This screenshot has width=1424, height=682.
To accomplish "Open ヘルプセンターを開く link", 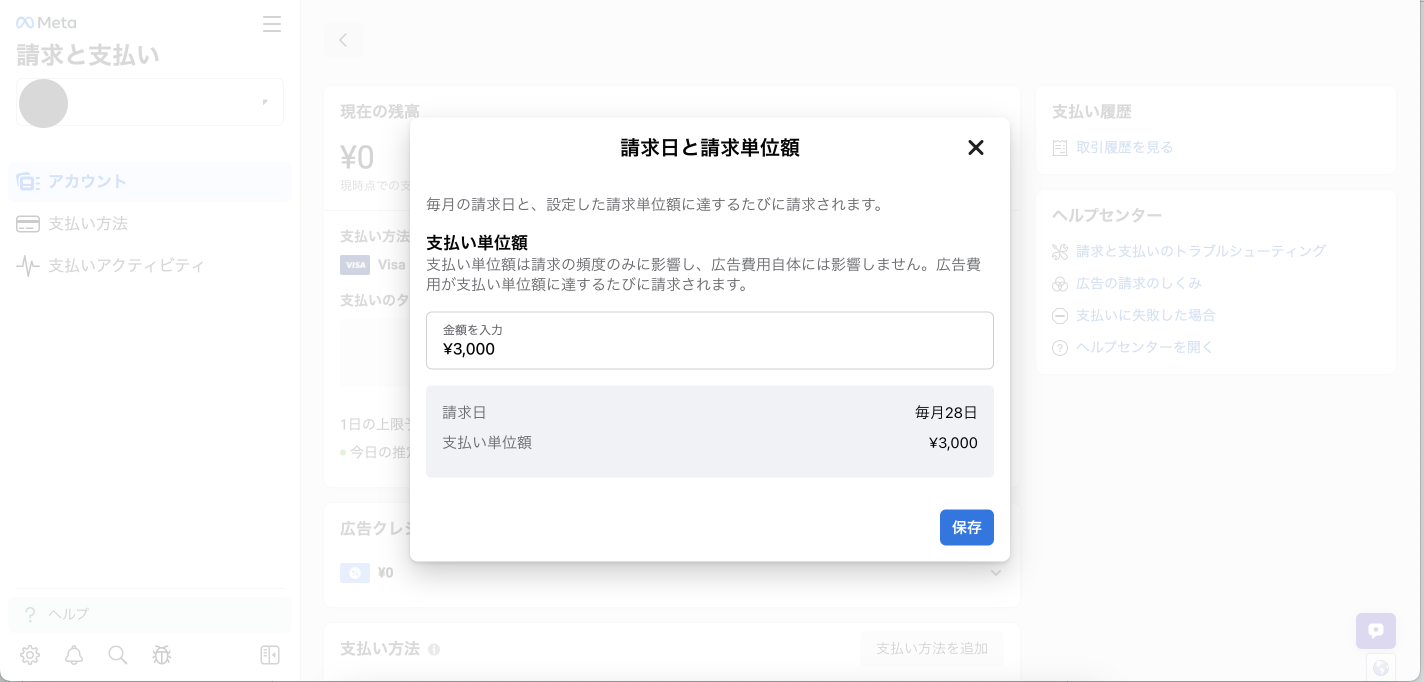I will point(1145,347).
